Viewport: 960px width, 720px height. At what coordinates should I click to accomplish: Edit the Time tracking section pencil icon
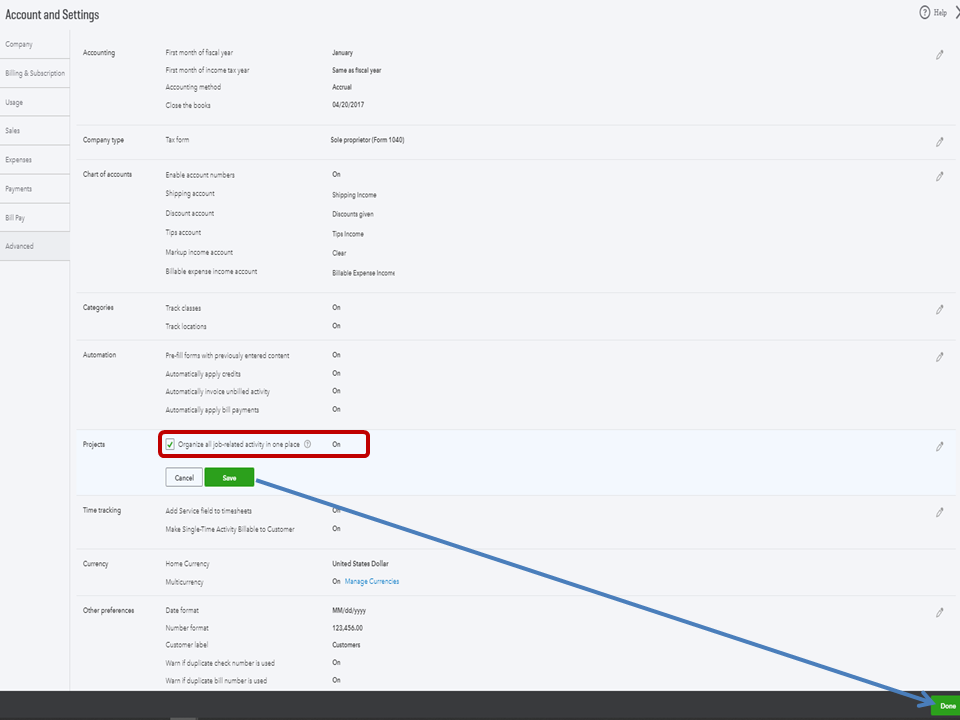click(939, 512)
